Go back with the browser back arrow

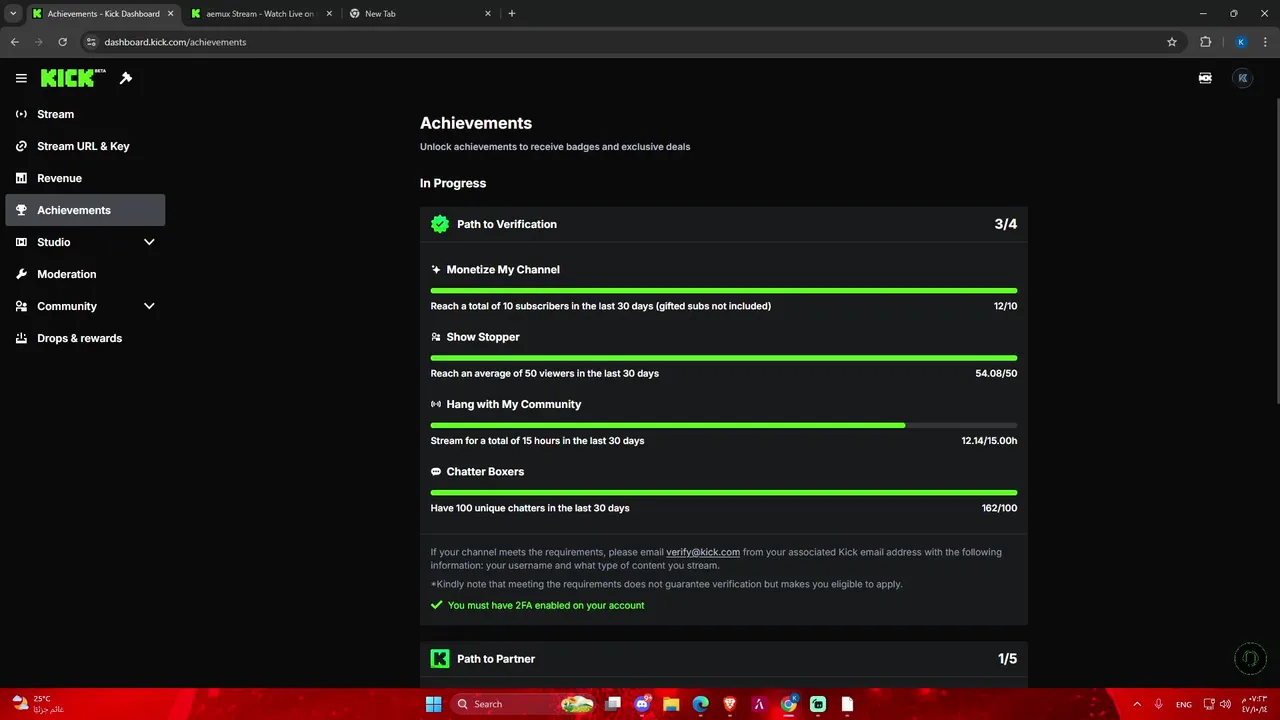click(x=15, y=42)
